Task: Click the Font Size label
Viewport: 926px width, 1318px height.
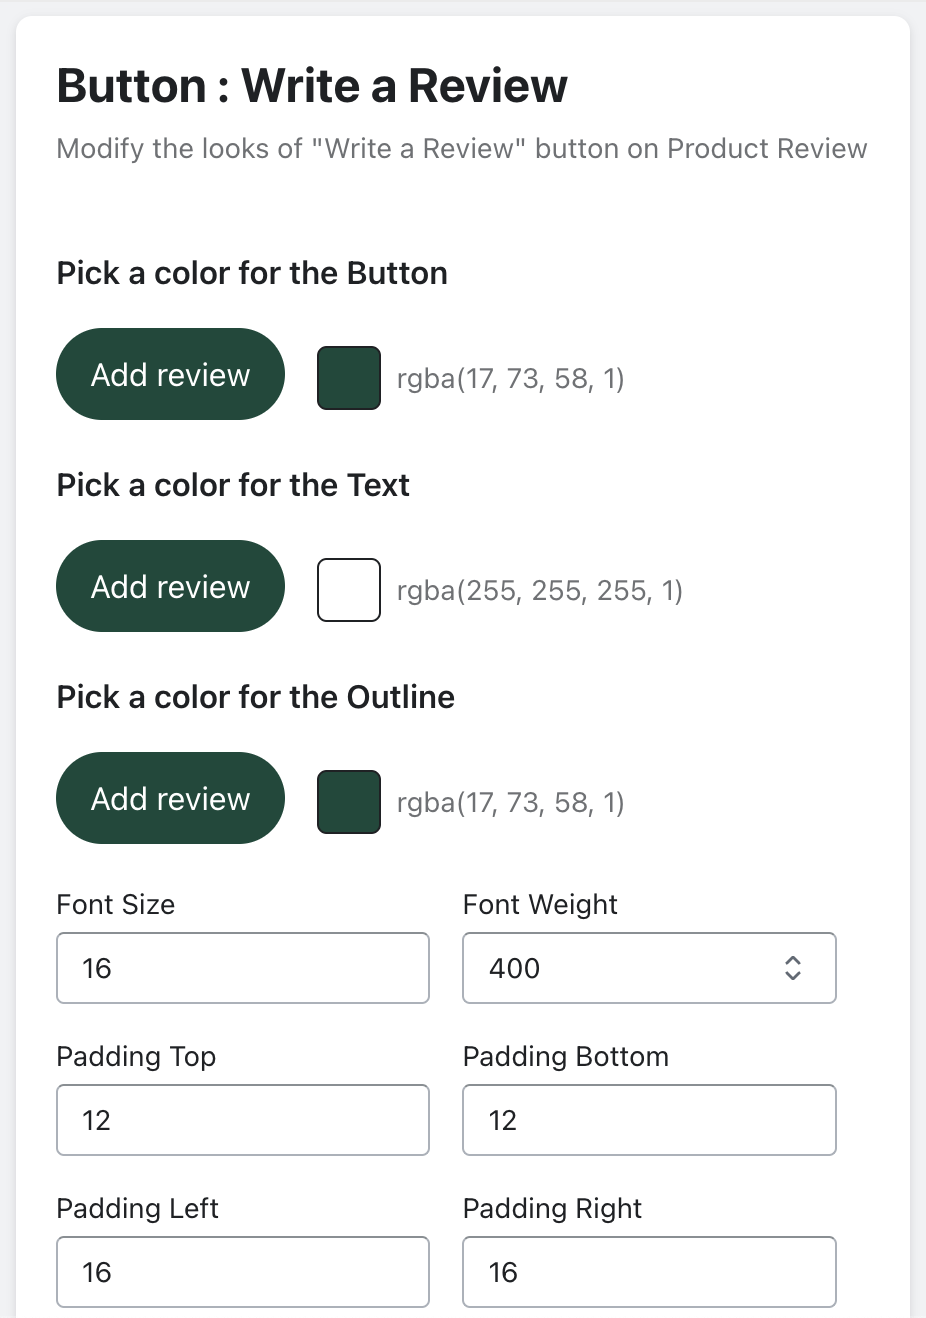Action: click(116, 905)
